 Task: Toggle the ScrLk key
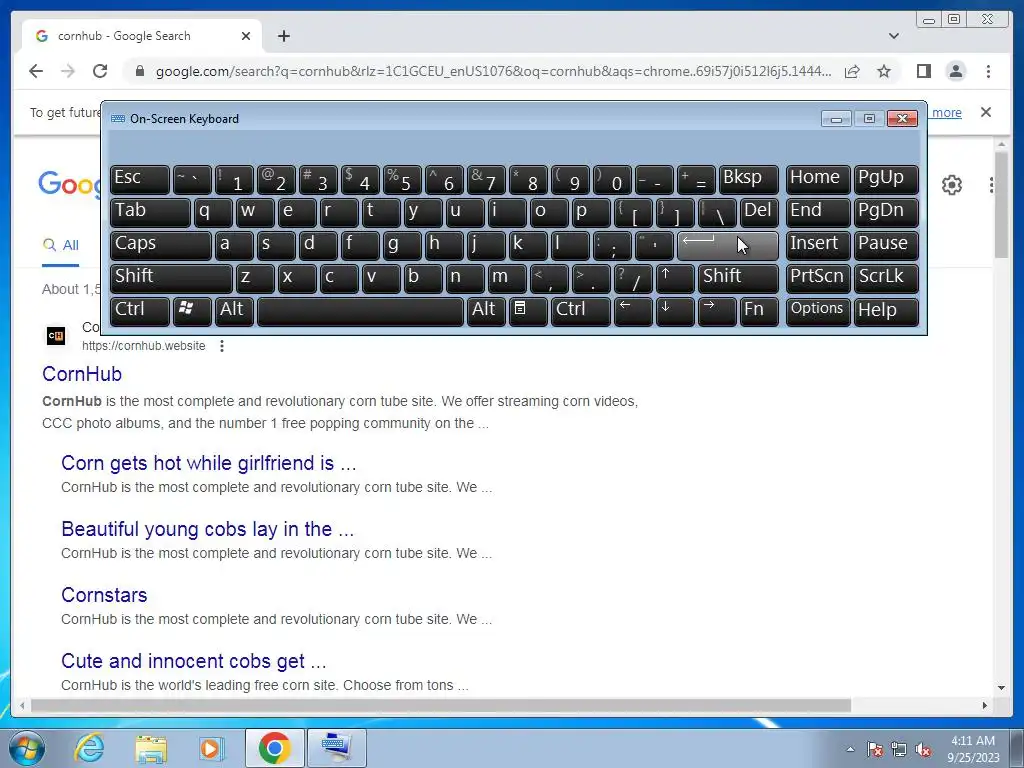[886, 278]
